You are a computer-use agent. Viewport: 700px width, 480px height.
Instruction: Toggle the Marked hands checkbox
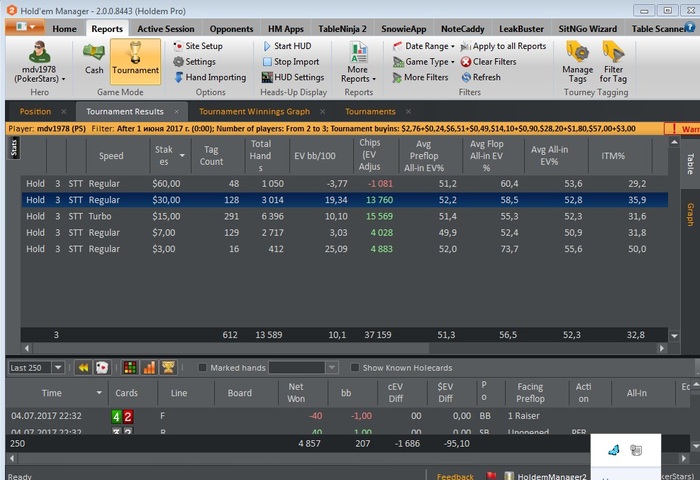pos(202,367)
